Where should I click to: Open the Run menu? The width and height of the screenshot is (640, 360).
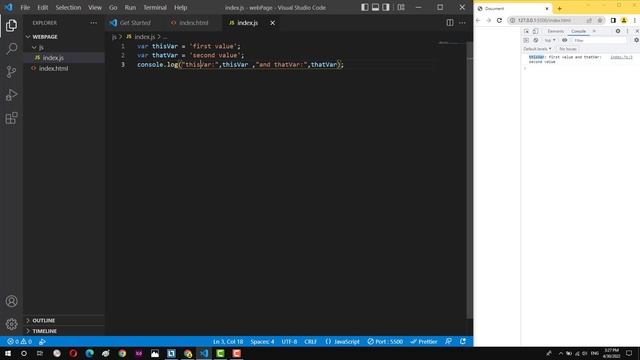coord(130,7)
